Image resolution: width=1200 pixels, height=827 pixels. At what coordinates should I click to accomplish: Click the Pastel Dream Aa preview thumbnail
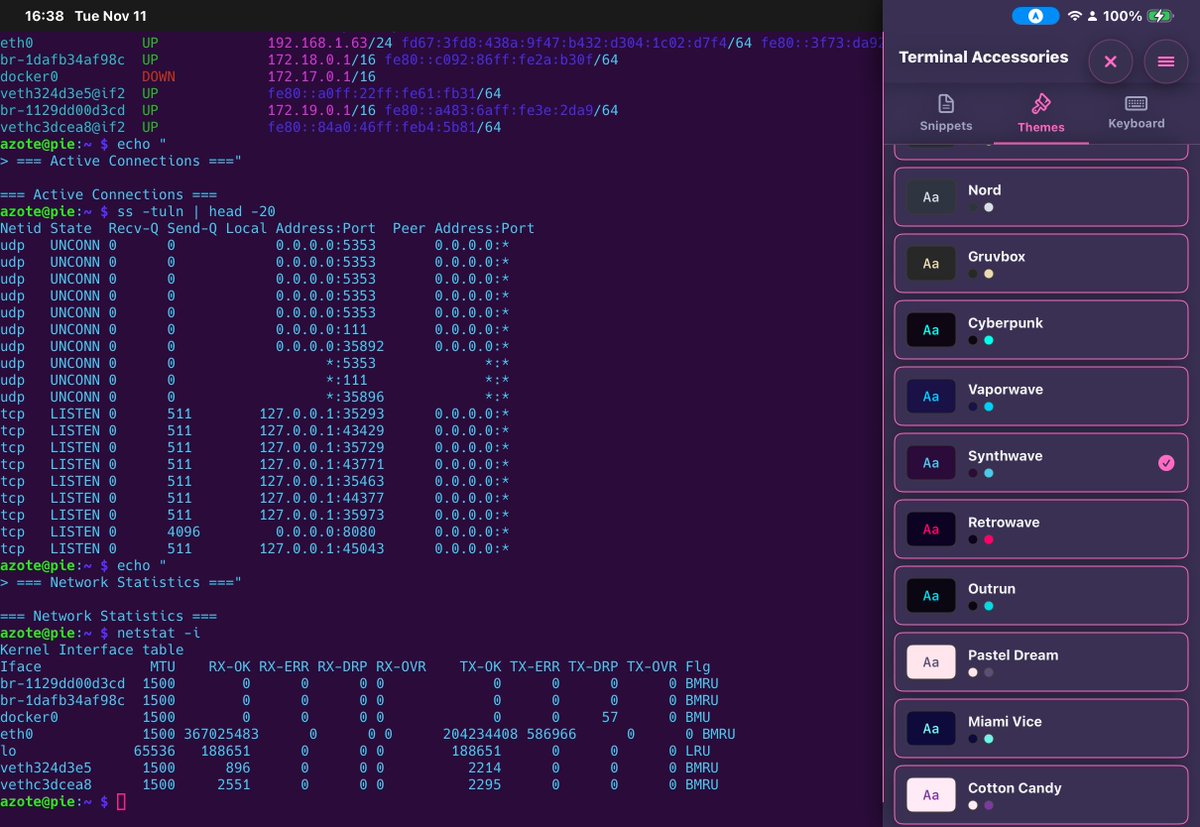[931, 662]
